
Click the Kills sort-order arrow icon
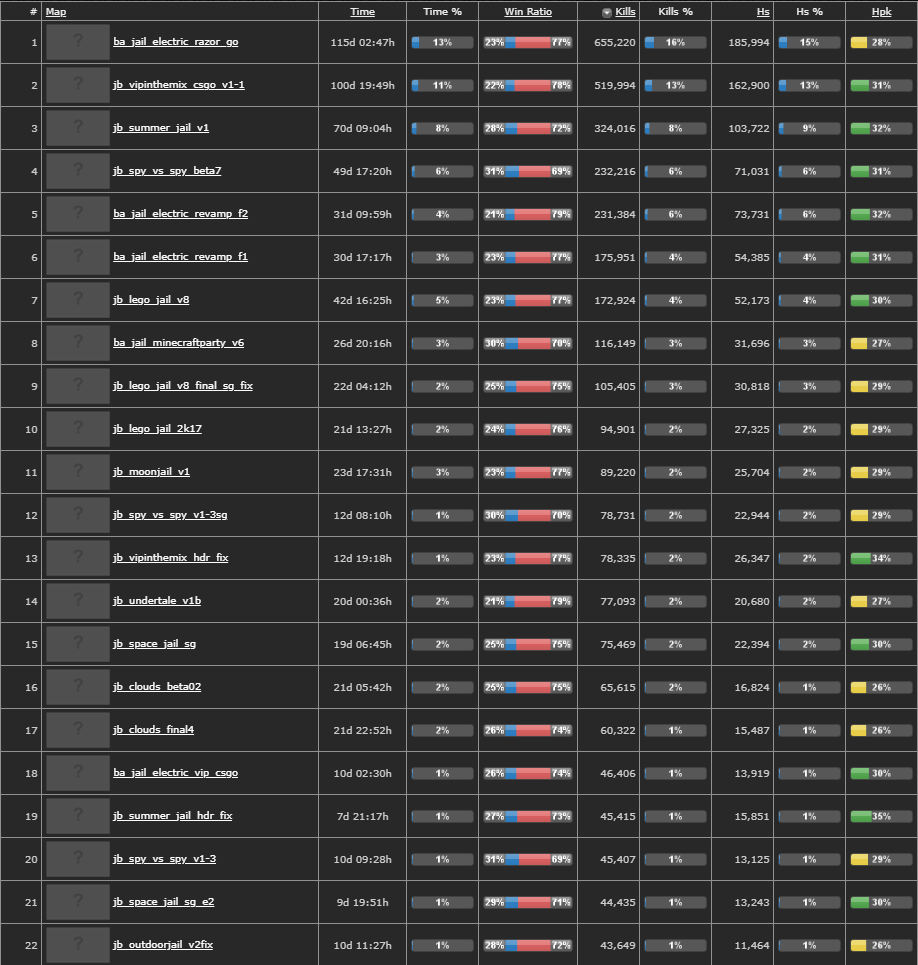(607, 12)
